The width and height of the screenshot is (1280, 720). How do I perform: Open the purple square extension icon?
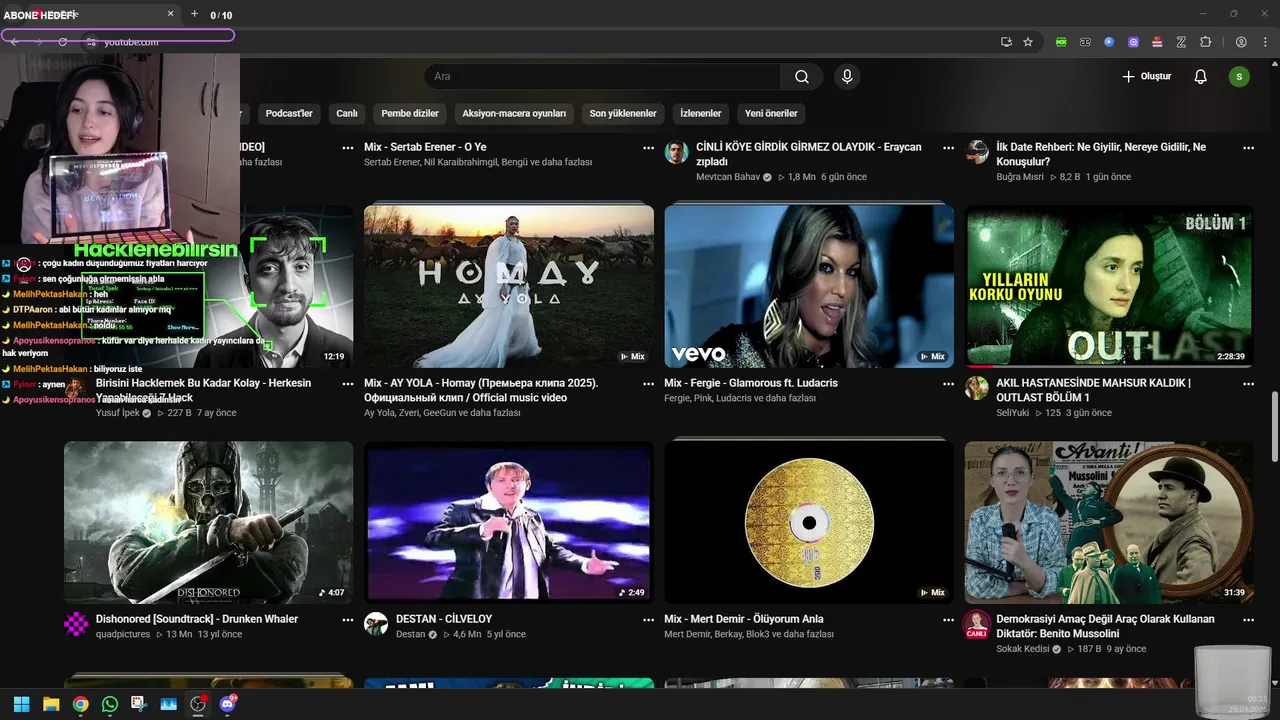[1133, 42]
